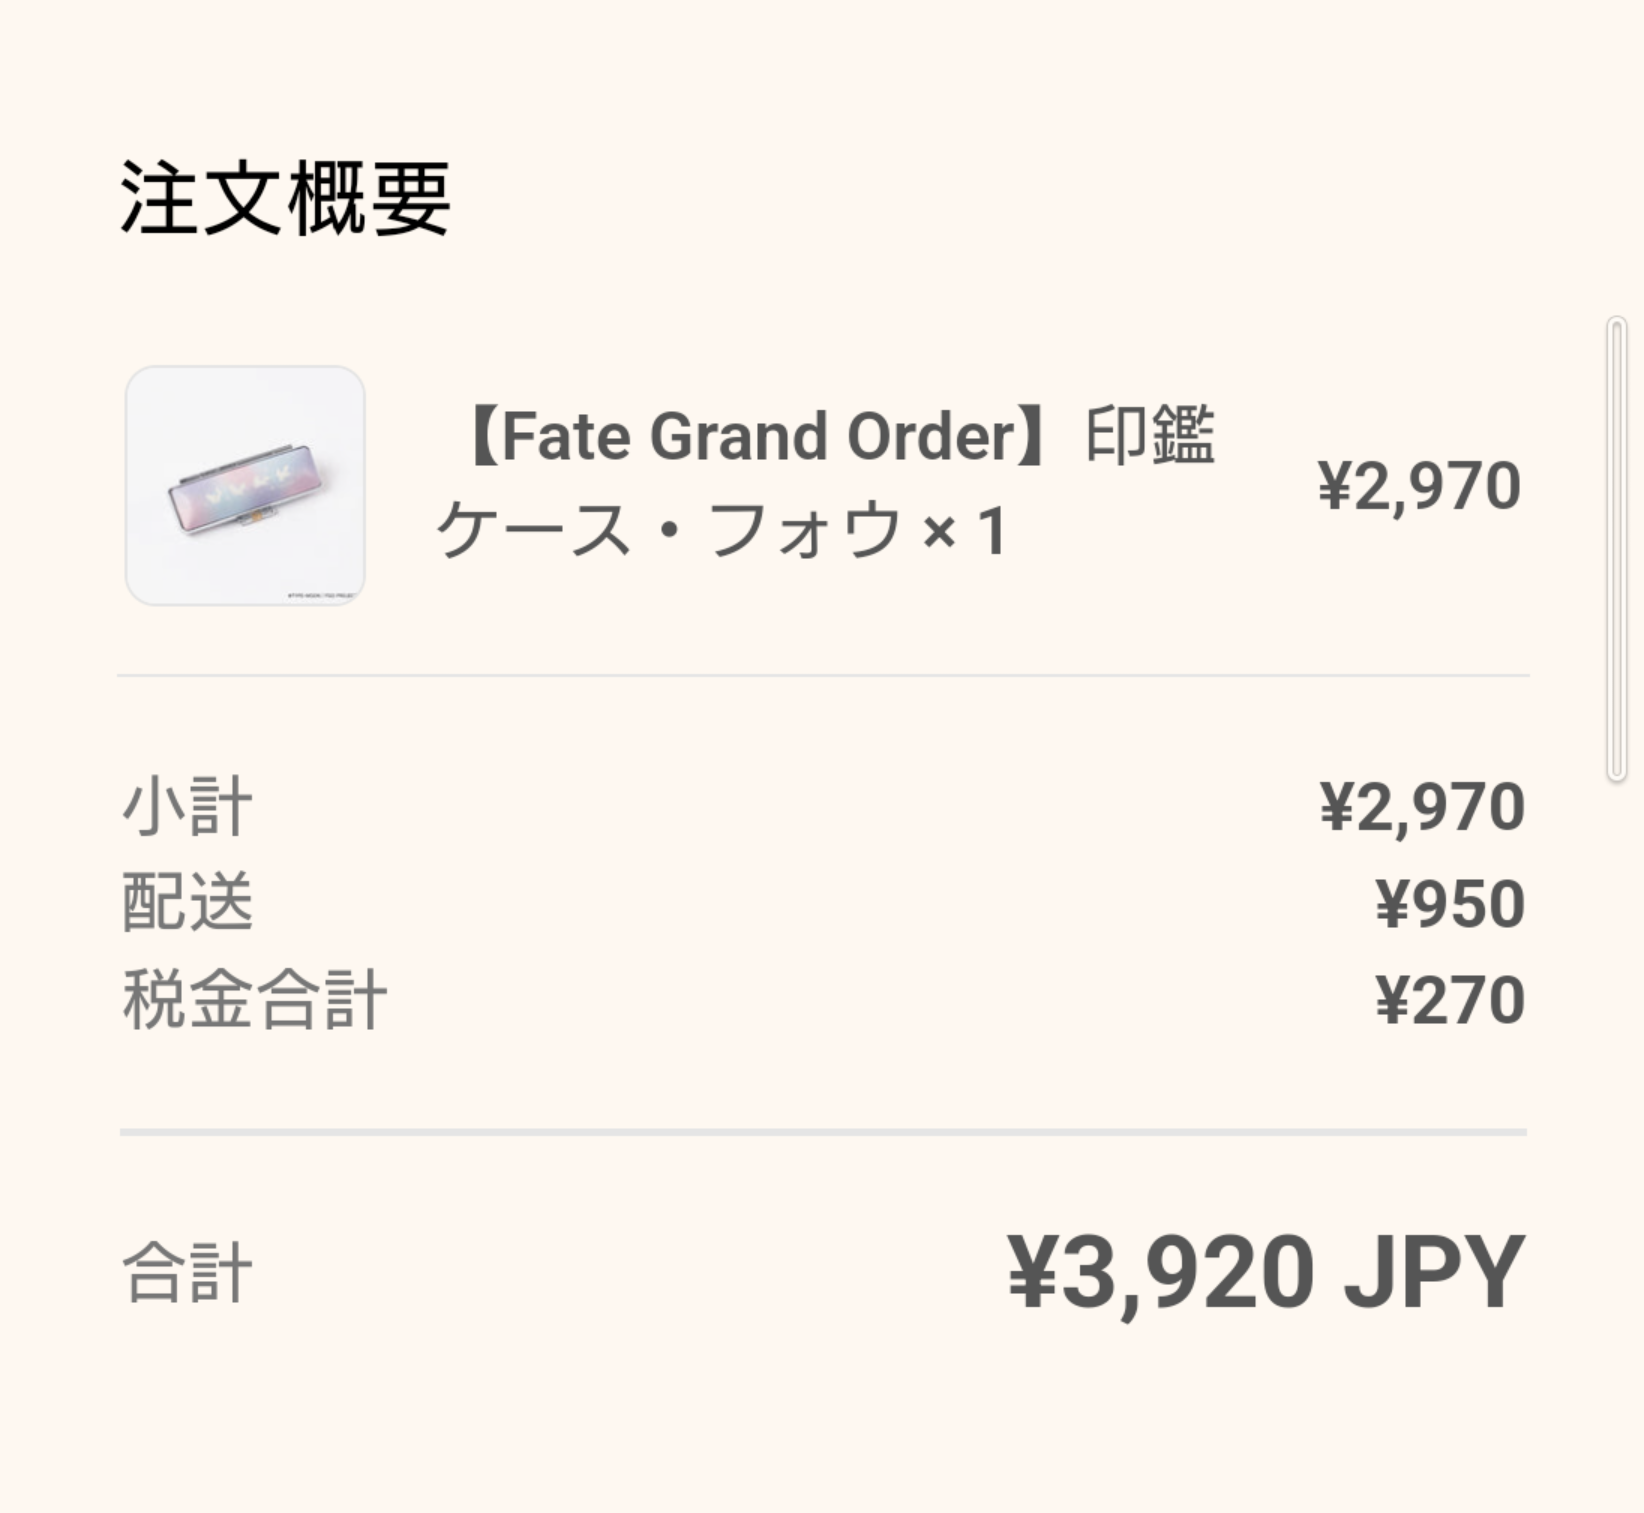Click the JPY currency code
Viewport: 1644px width, 1513px height.
(x=1434, y=1272)
